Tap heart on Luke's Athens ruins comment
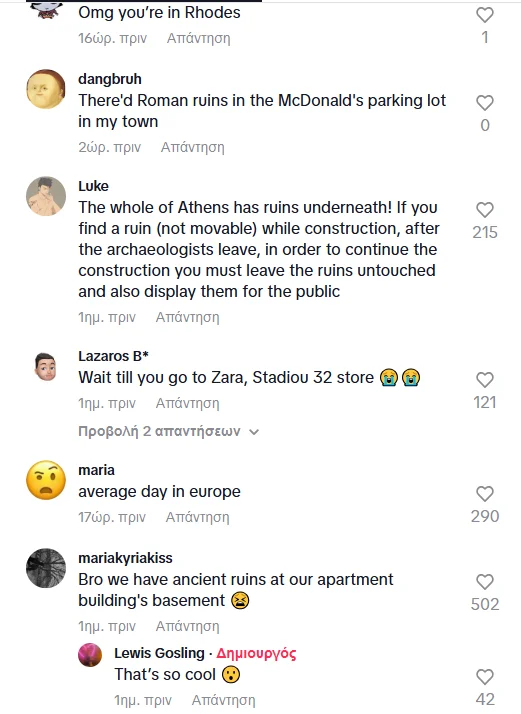 pos(485,209)
